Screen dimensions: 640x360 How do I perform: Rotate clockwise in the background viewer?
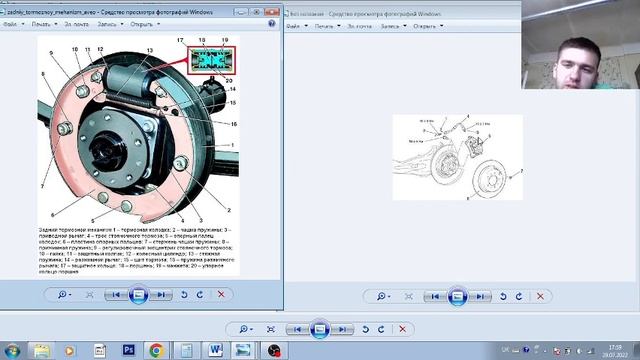[381, 329]
